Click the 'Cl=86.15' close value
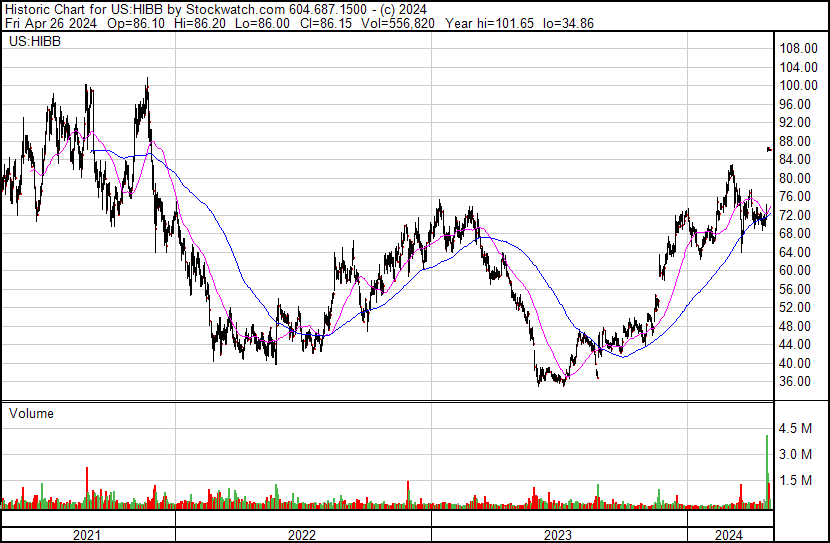Viewport: 830px width, 543px height. [325, 23]
